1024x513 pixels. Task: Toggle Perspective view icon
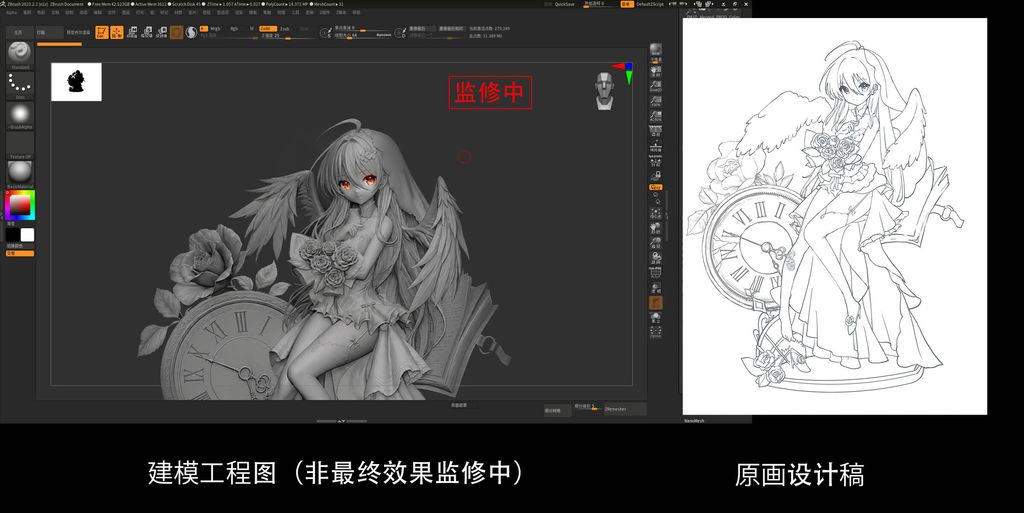655,131
